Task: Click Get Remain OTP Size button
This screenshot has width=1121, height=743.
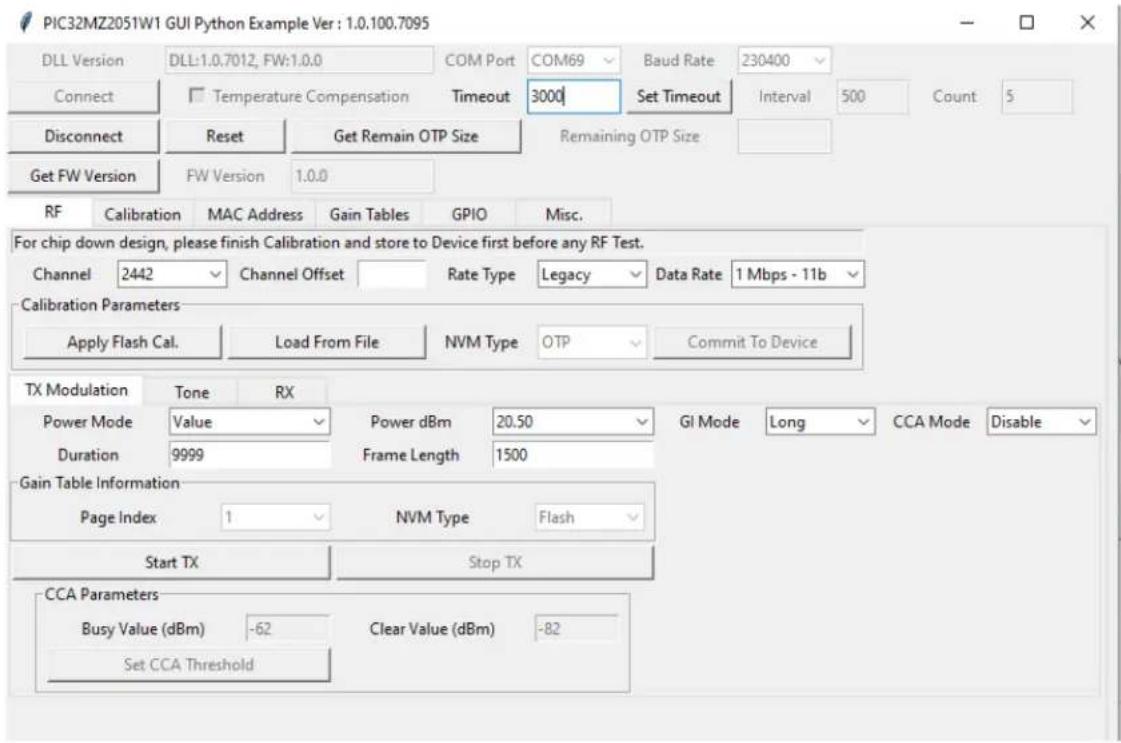Action: 405,136
